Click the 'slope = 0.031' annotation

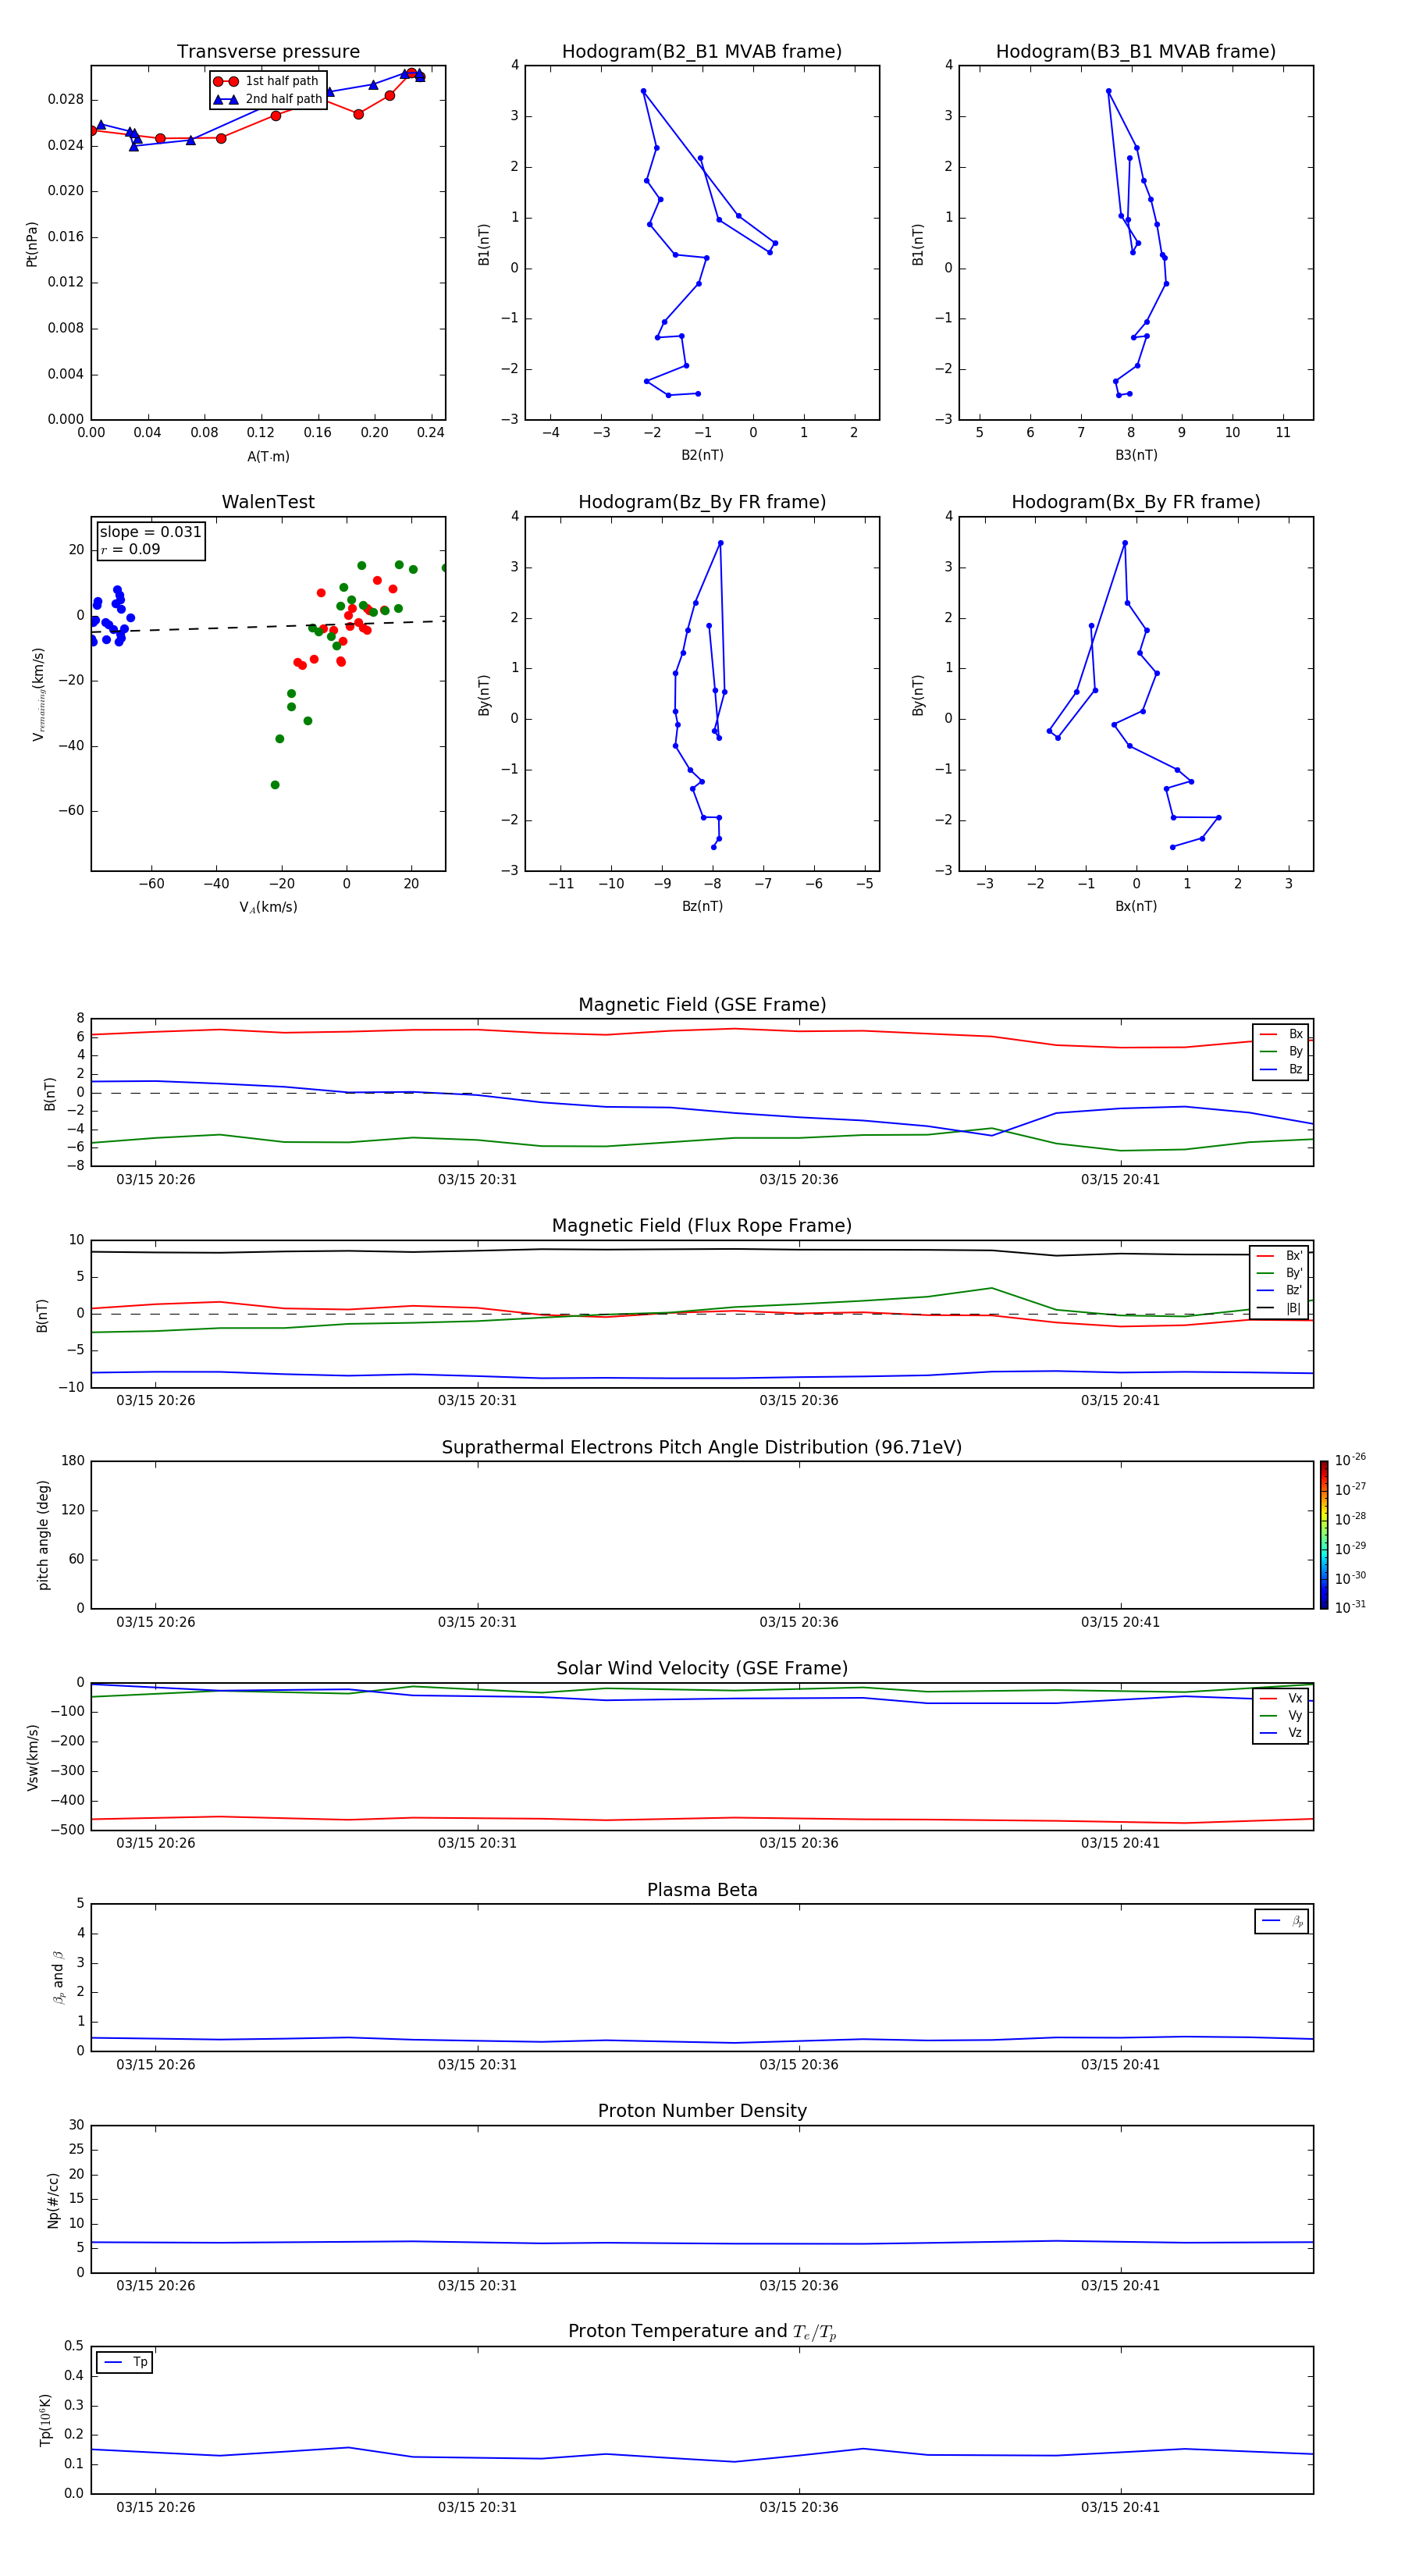150,532
